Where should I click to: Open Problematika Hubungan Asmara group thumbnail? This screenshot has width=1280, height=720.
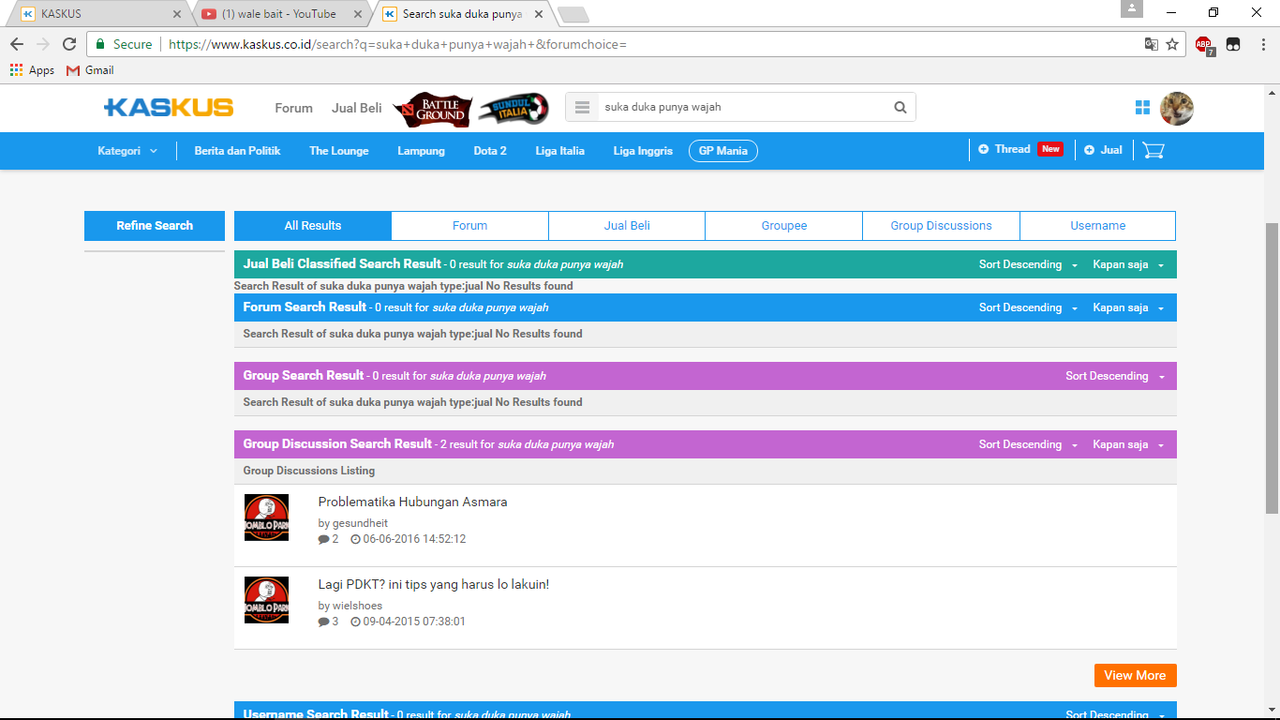pos(266,517)
